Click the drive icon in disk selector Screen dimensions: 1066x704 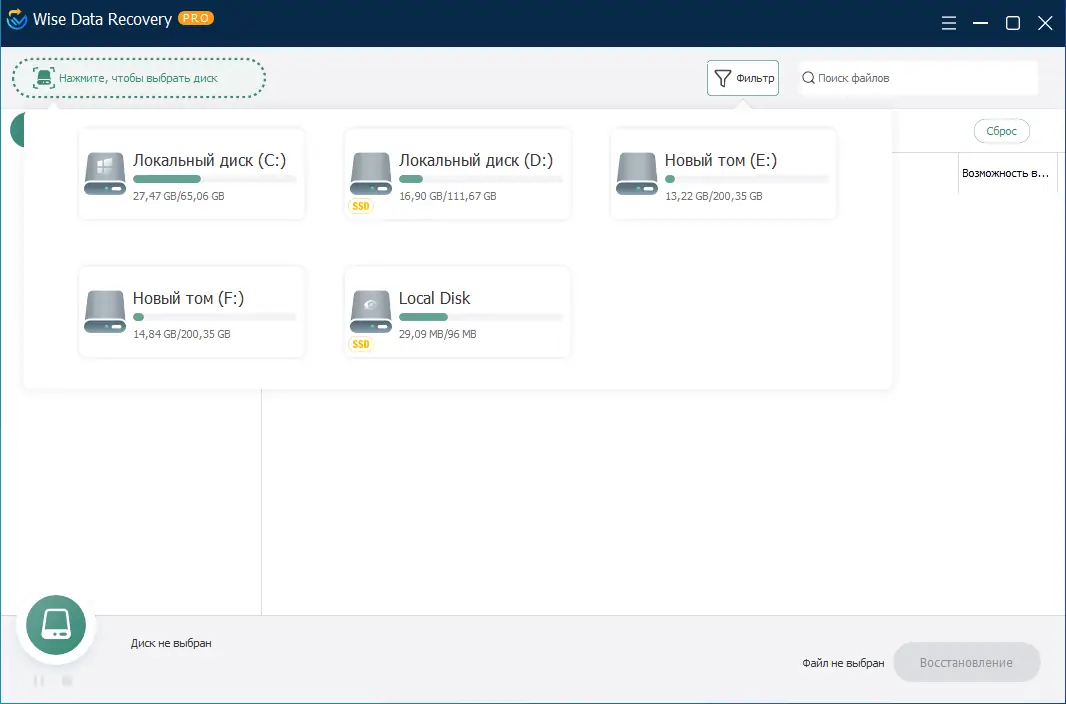click(44, 77)
